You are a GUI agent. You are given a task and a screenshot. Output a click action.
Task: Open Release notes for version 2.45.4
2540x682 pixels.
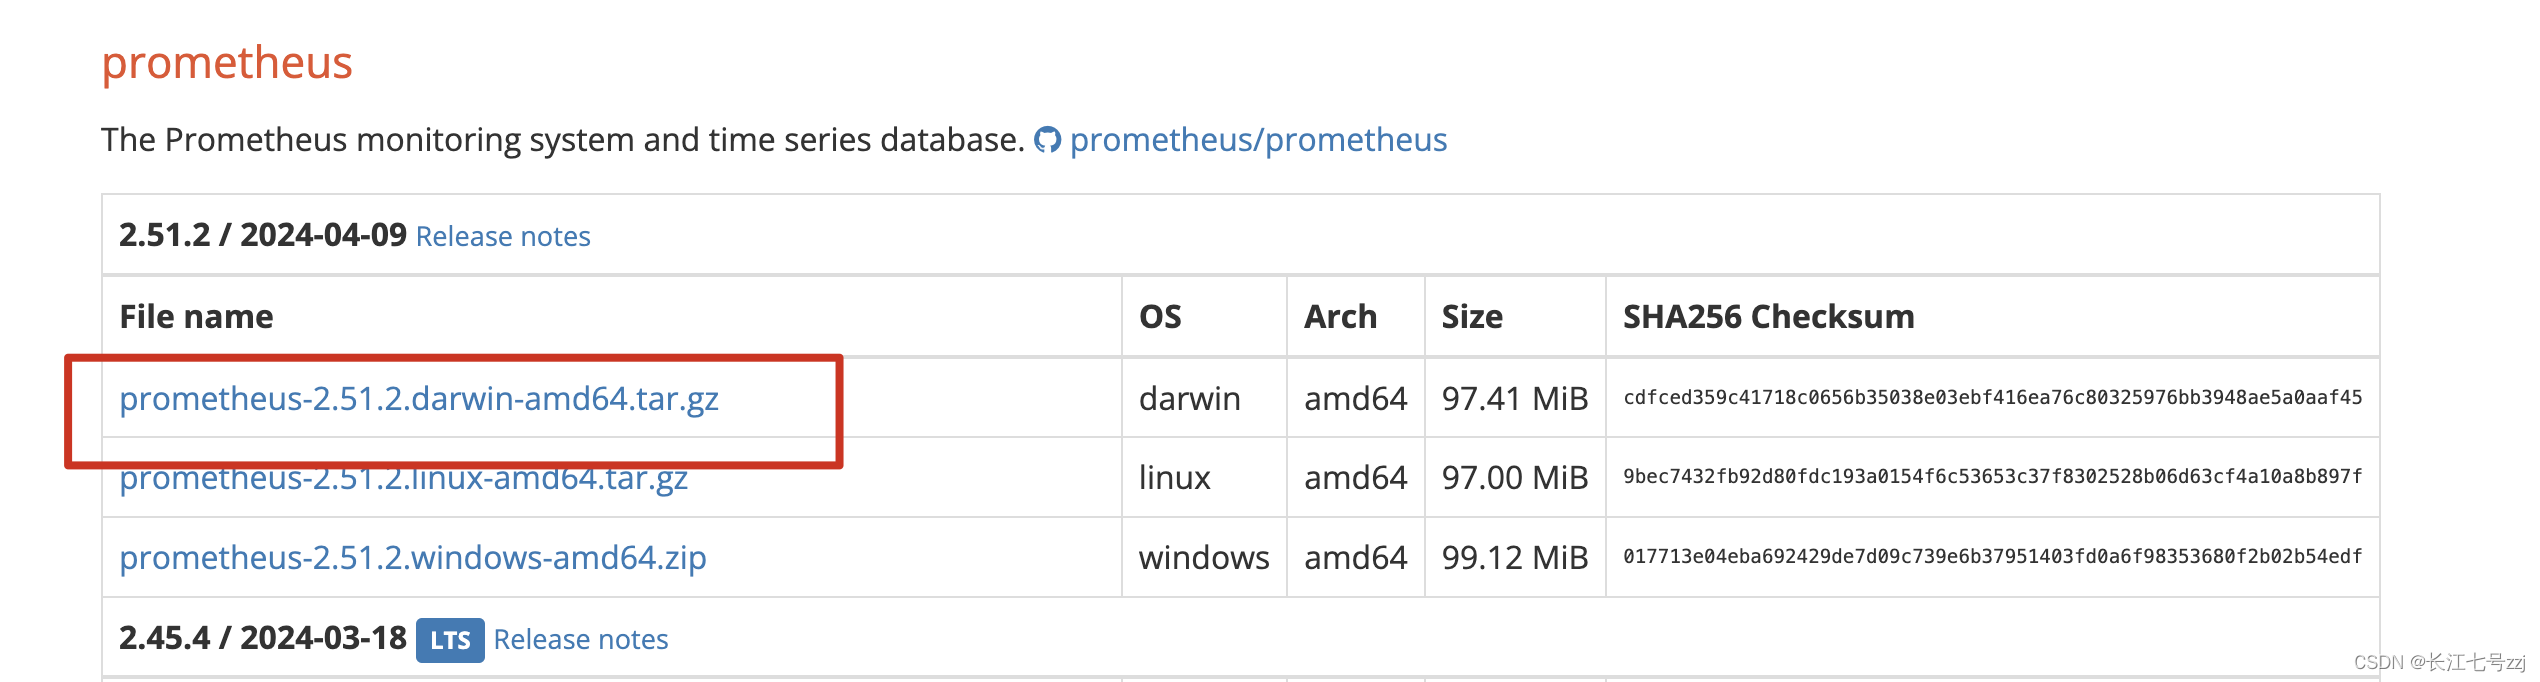coord(580,639)
